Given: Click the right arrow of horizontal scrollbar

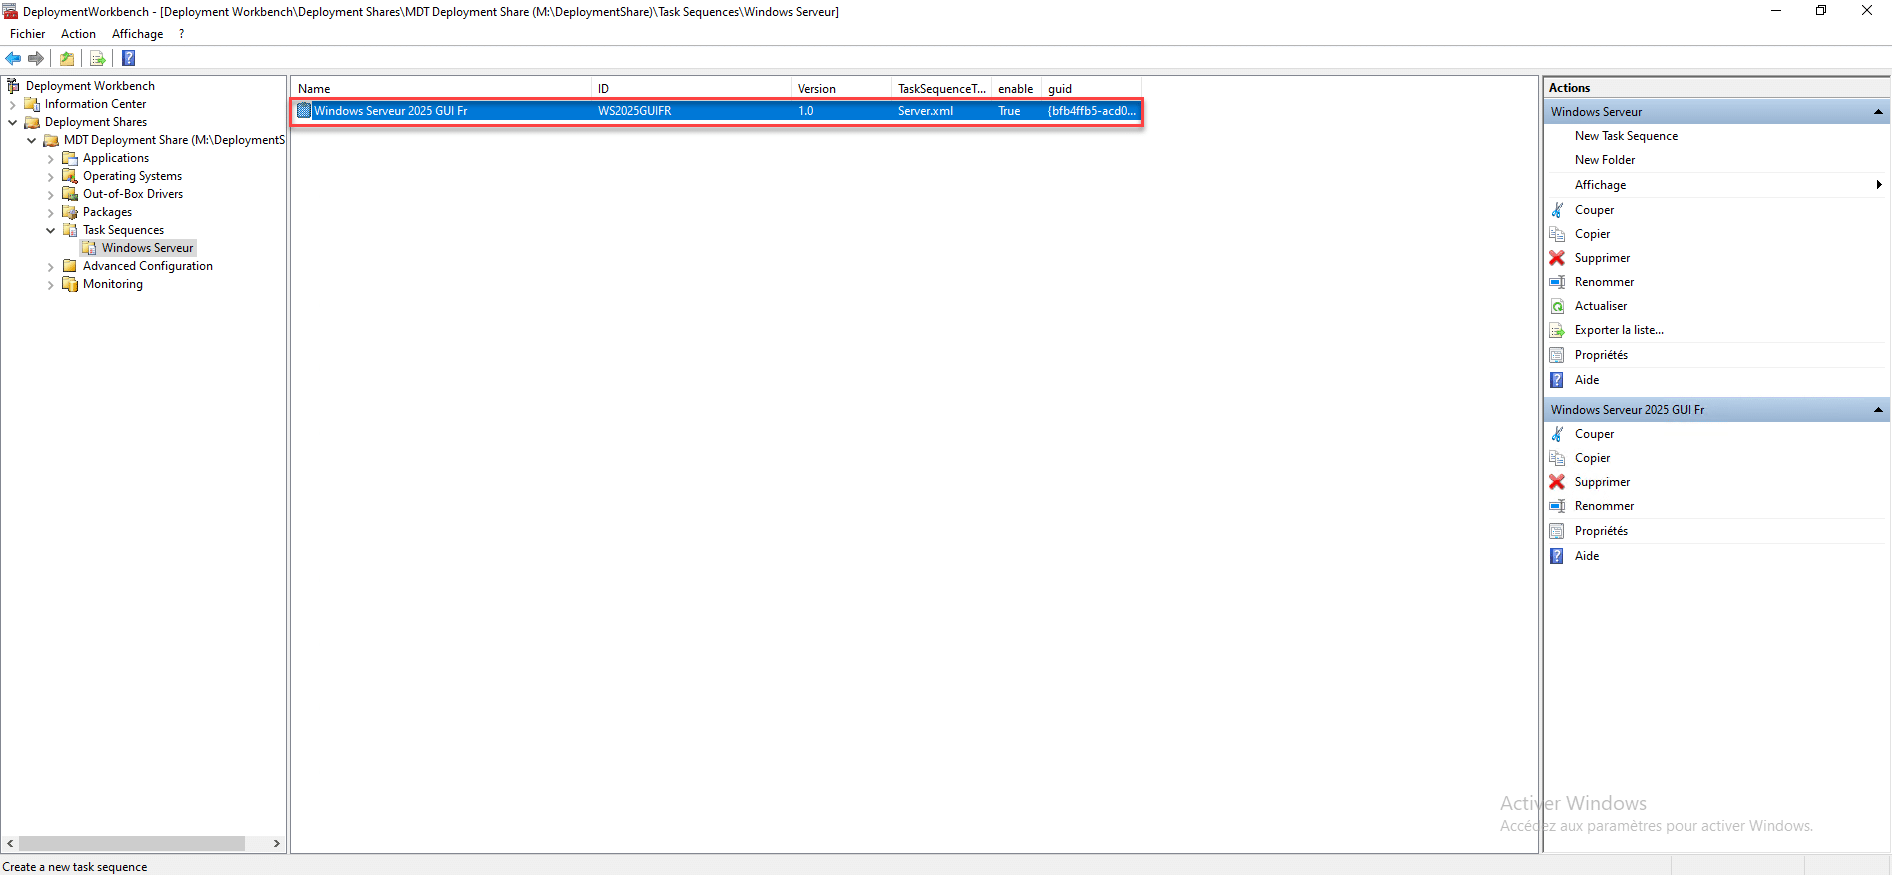Looking at the screenshot, I should tap(277, 844).
